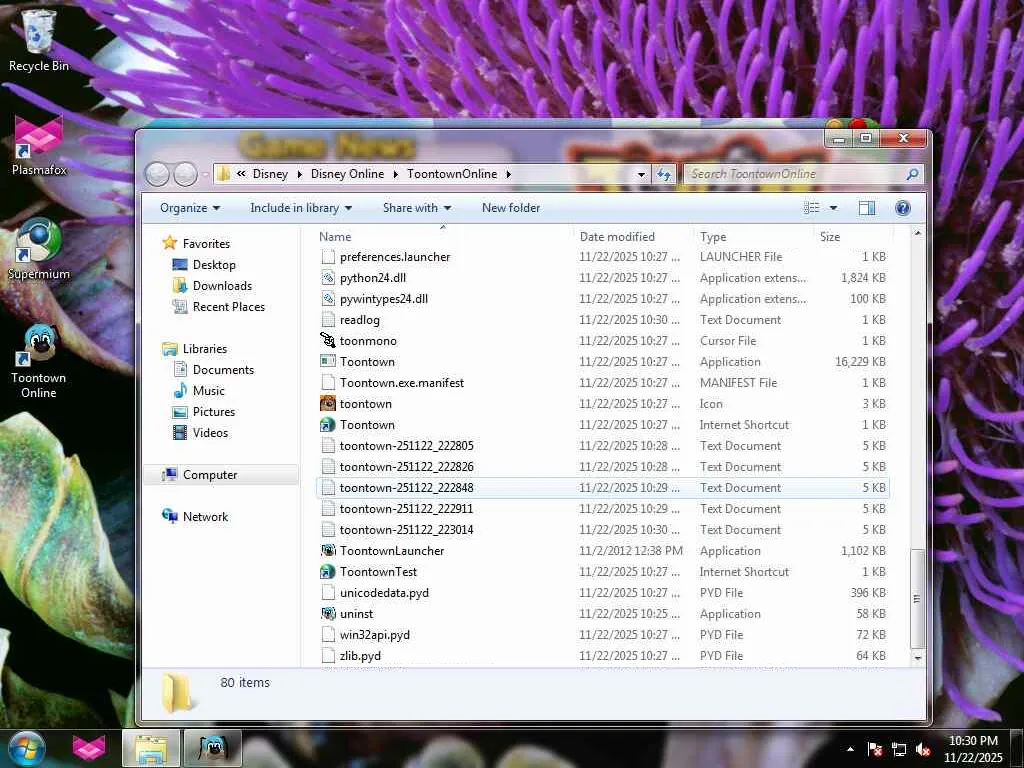Toggle the preview pane button

click(x=867, y=208)
